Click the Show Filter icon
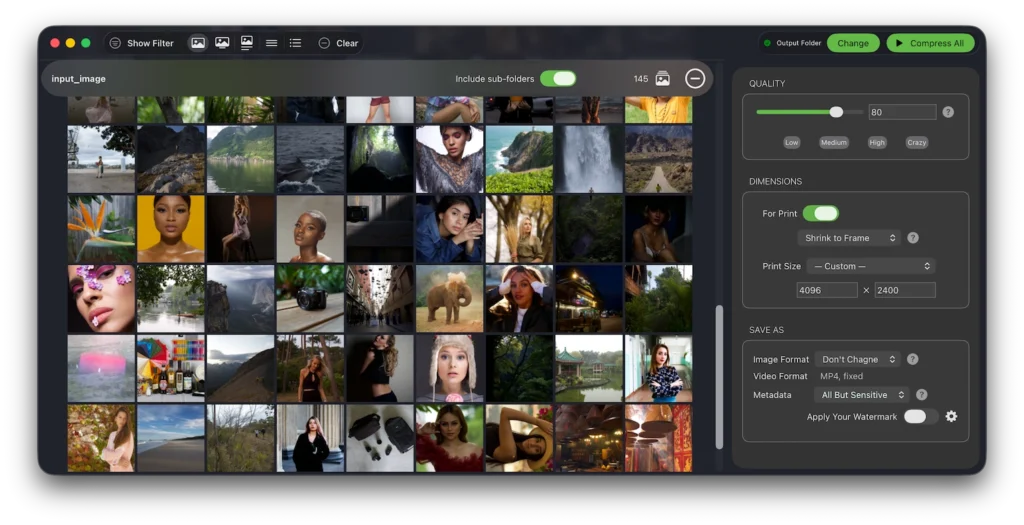The image size is (1024, 525). (x=115, y=43)
